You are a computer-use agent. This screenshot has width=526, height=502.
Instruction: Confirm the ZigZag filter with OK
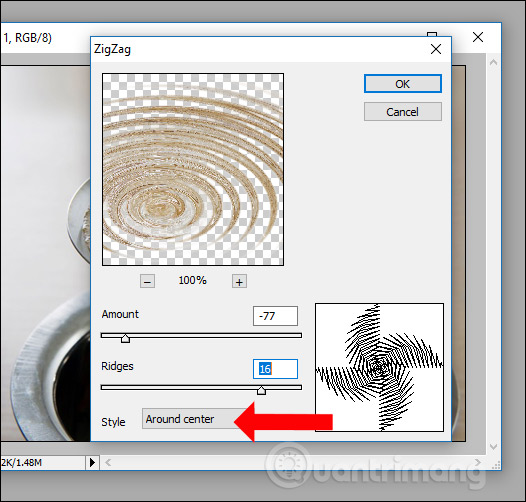(403, 84)
